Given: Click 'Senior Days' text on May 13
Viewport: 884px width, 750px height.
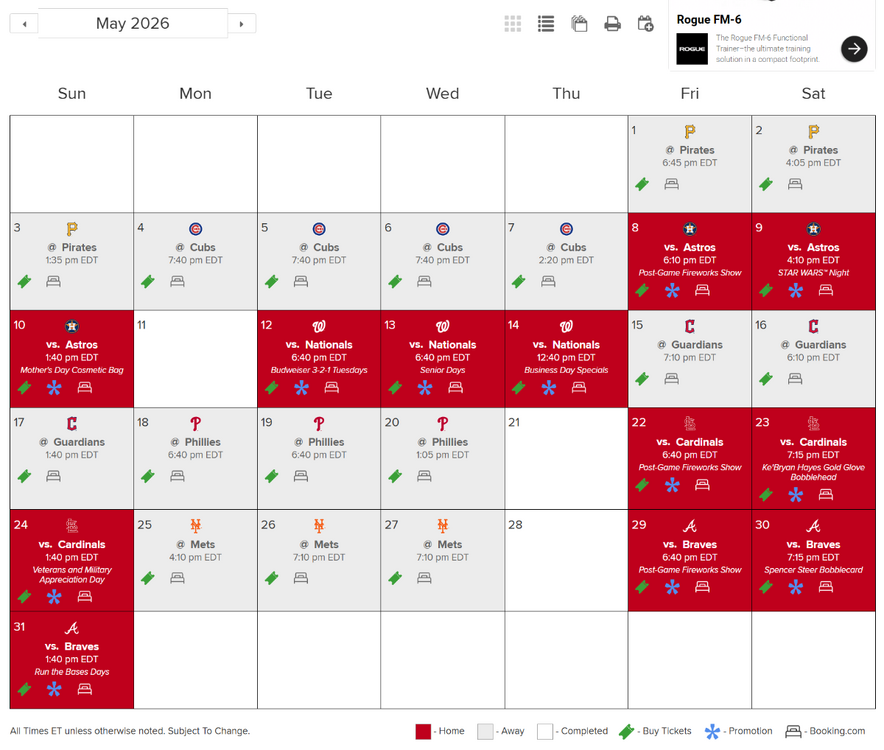Looking at the screenshot, I should click(x=443, y=370).
